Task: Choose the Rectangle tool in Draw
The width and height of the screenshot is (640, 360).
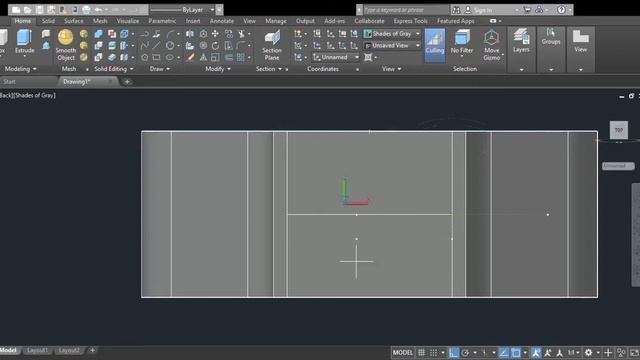Action: [156, 57]
